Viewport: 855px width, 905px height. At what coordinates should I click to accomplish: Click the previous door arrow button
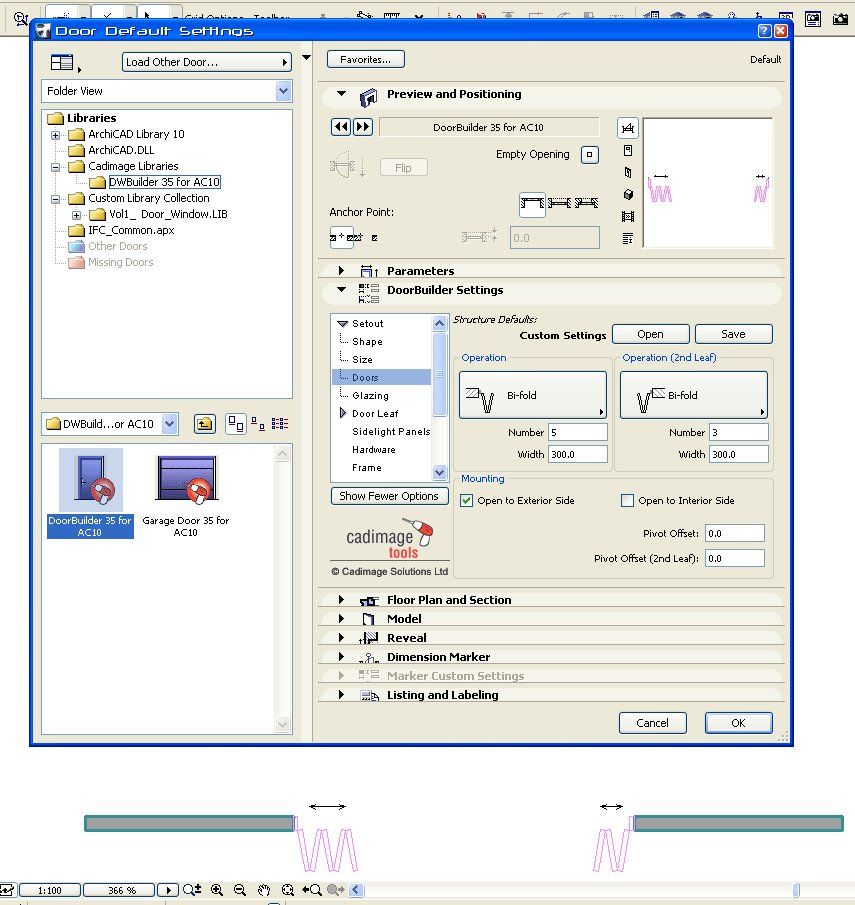tap(341, 127)
